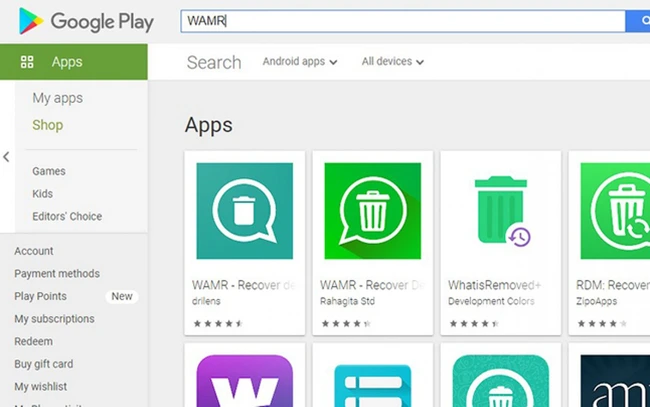Open the teal rounded trash bubble app icon
Image resolution: width=650 pixels, height=407 pixels.
coord(501,381)
